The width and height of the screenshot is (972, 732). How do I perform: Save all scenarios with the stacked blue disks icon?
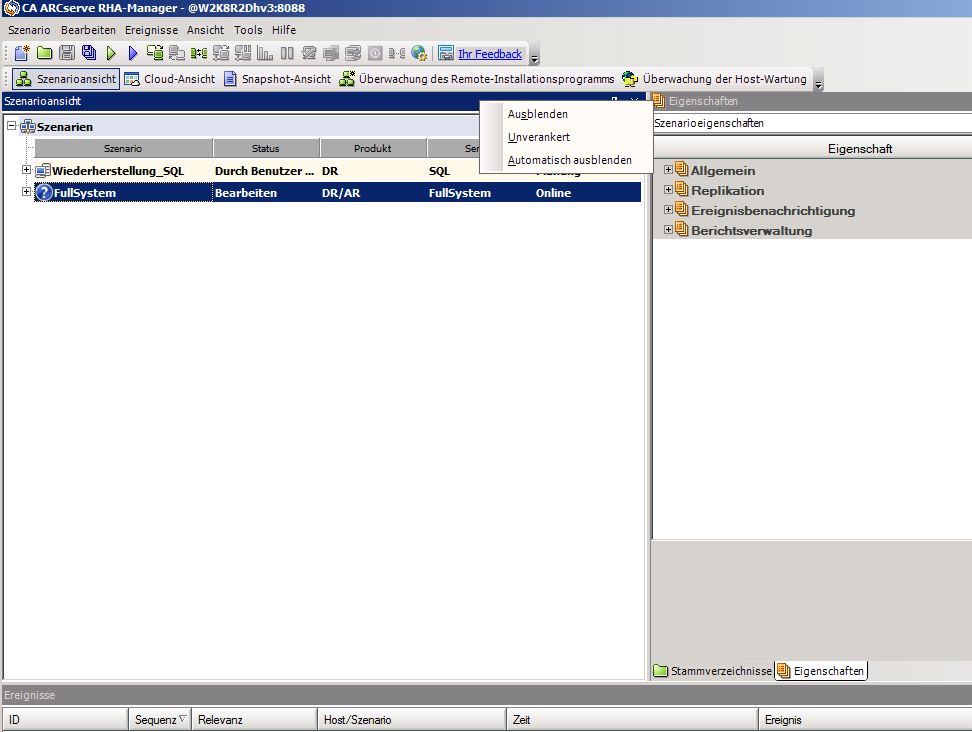[x=89, y=53]
